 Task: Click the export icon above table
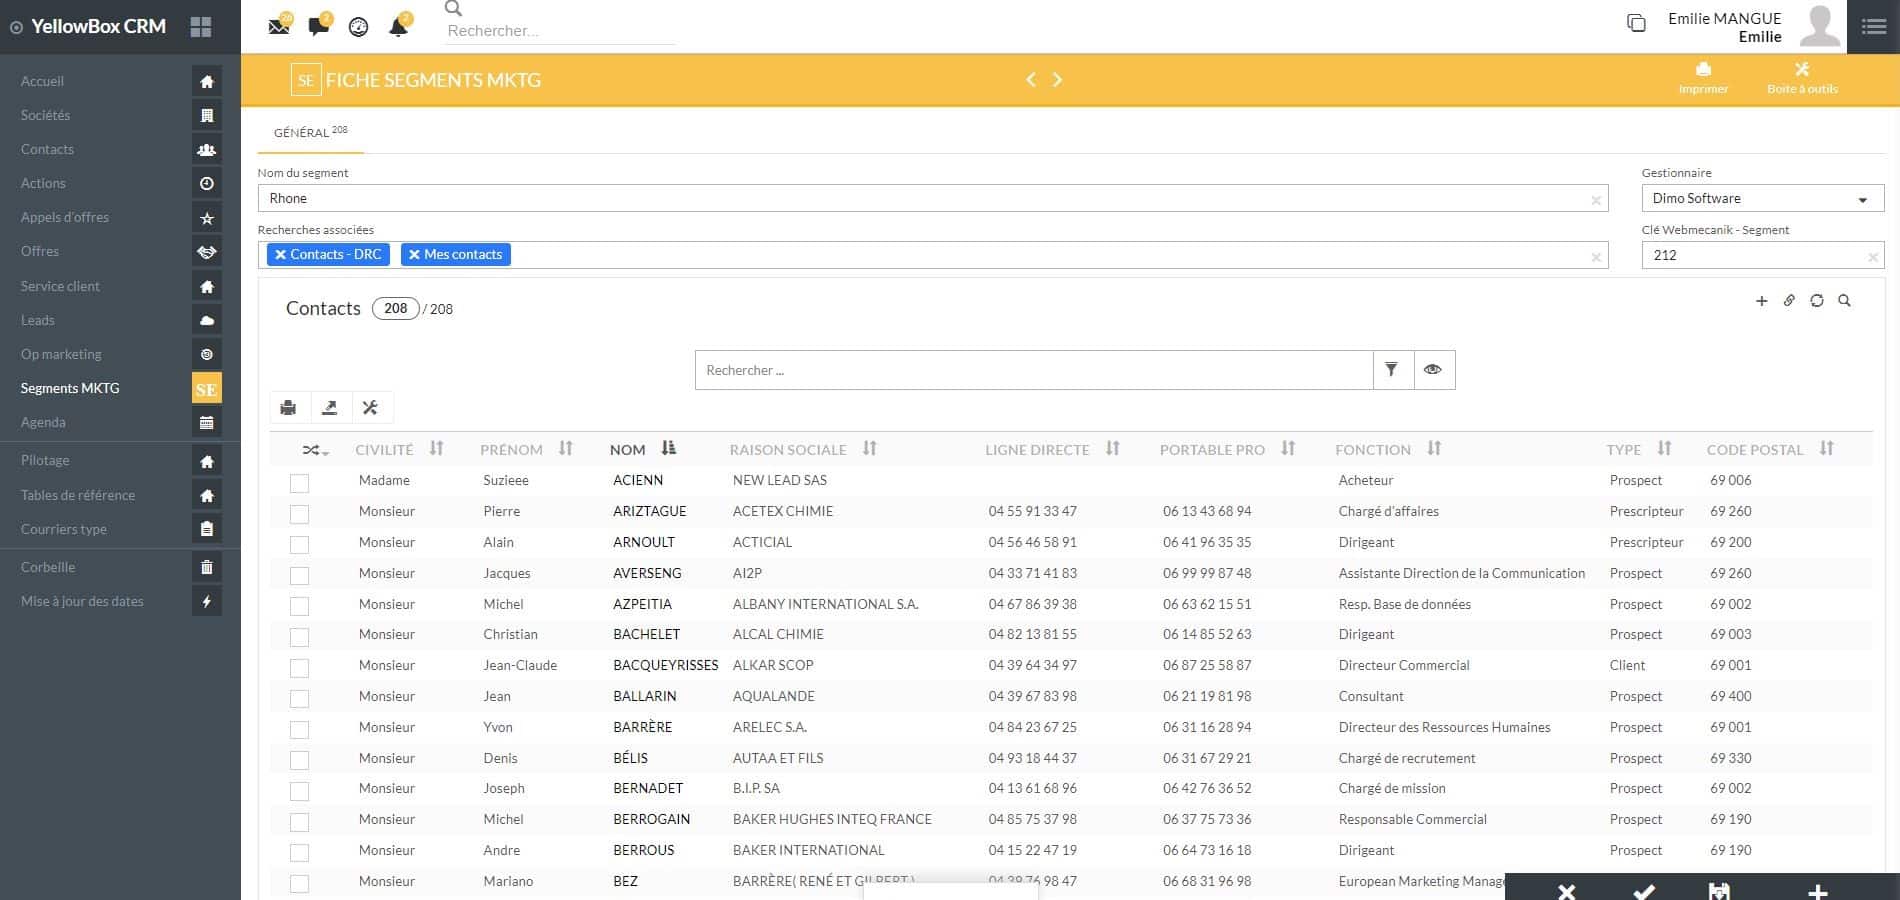pyautogui.click(x=329, y=407)
